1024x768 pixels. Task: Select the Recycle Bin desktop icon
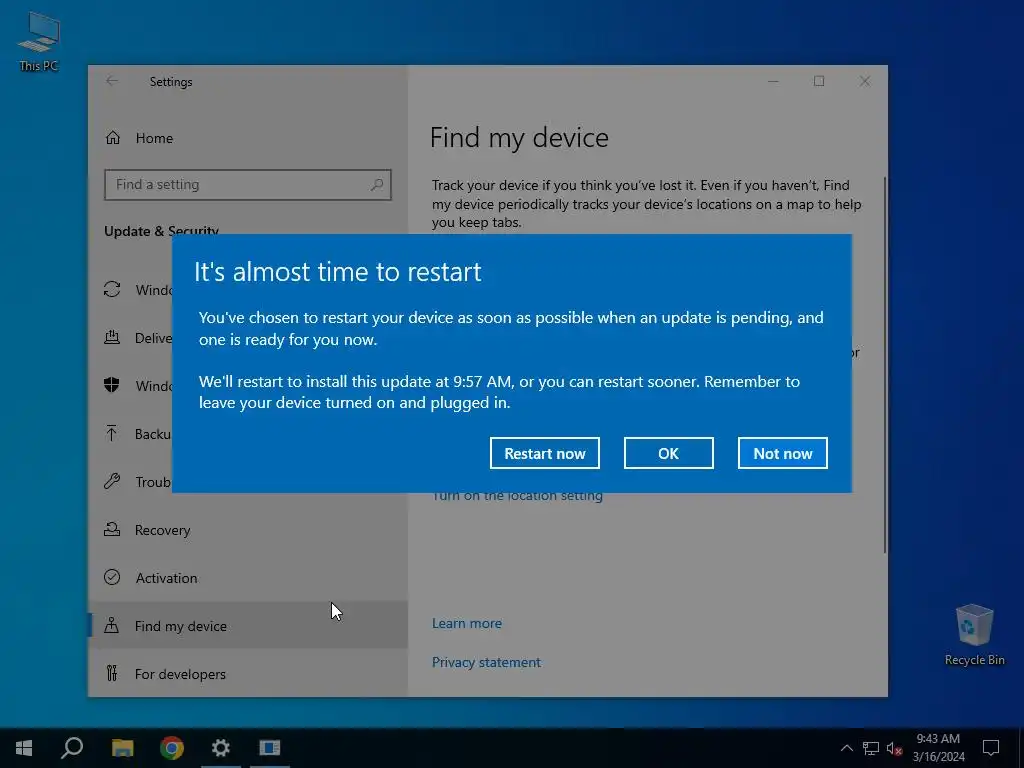[x=974, y=635]
